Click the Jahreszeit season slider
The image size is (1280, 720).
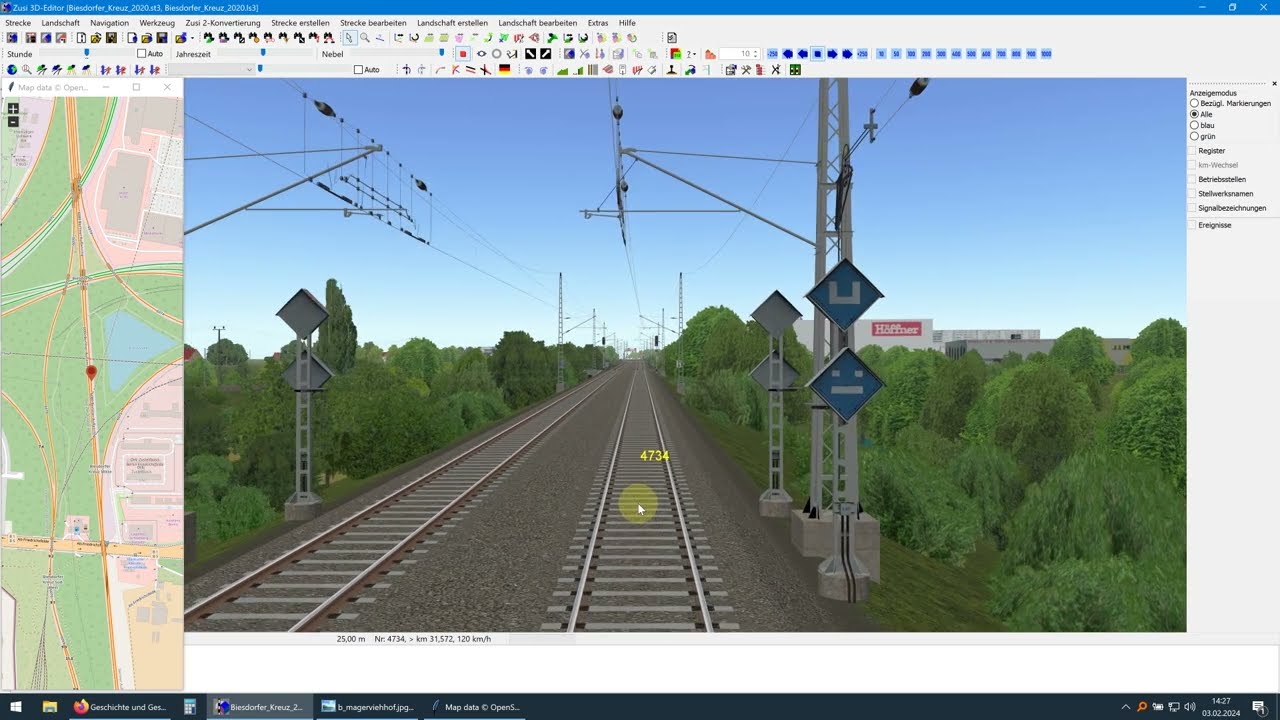pyautogui.click(x=265, y=54)
